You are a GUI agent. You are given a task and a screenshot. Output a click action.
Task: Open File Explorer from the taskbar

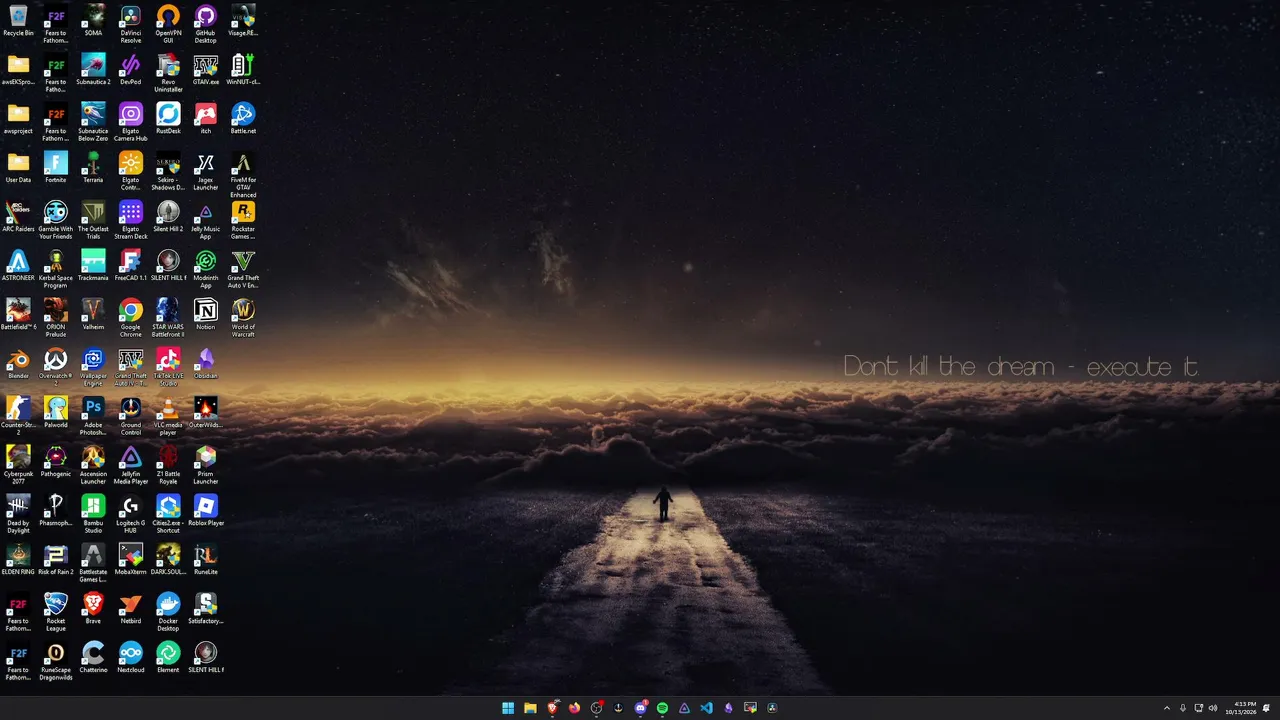[x=530, y=708]
